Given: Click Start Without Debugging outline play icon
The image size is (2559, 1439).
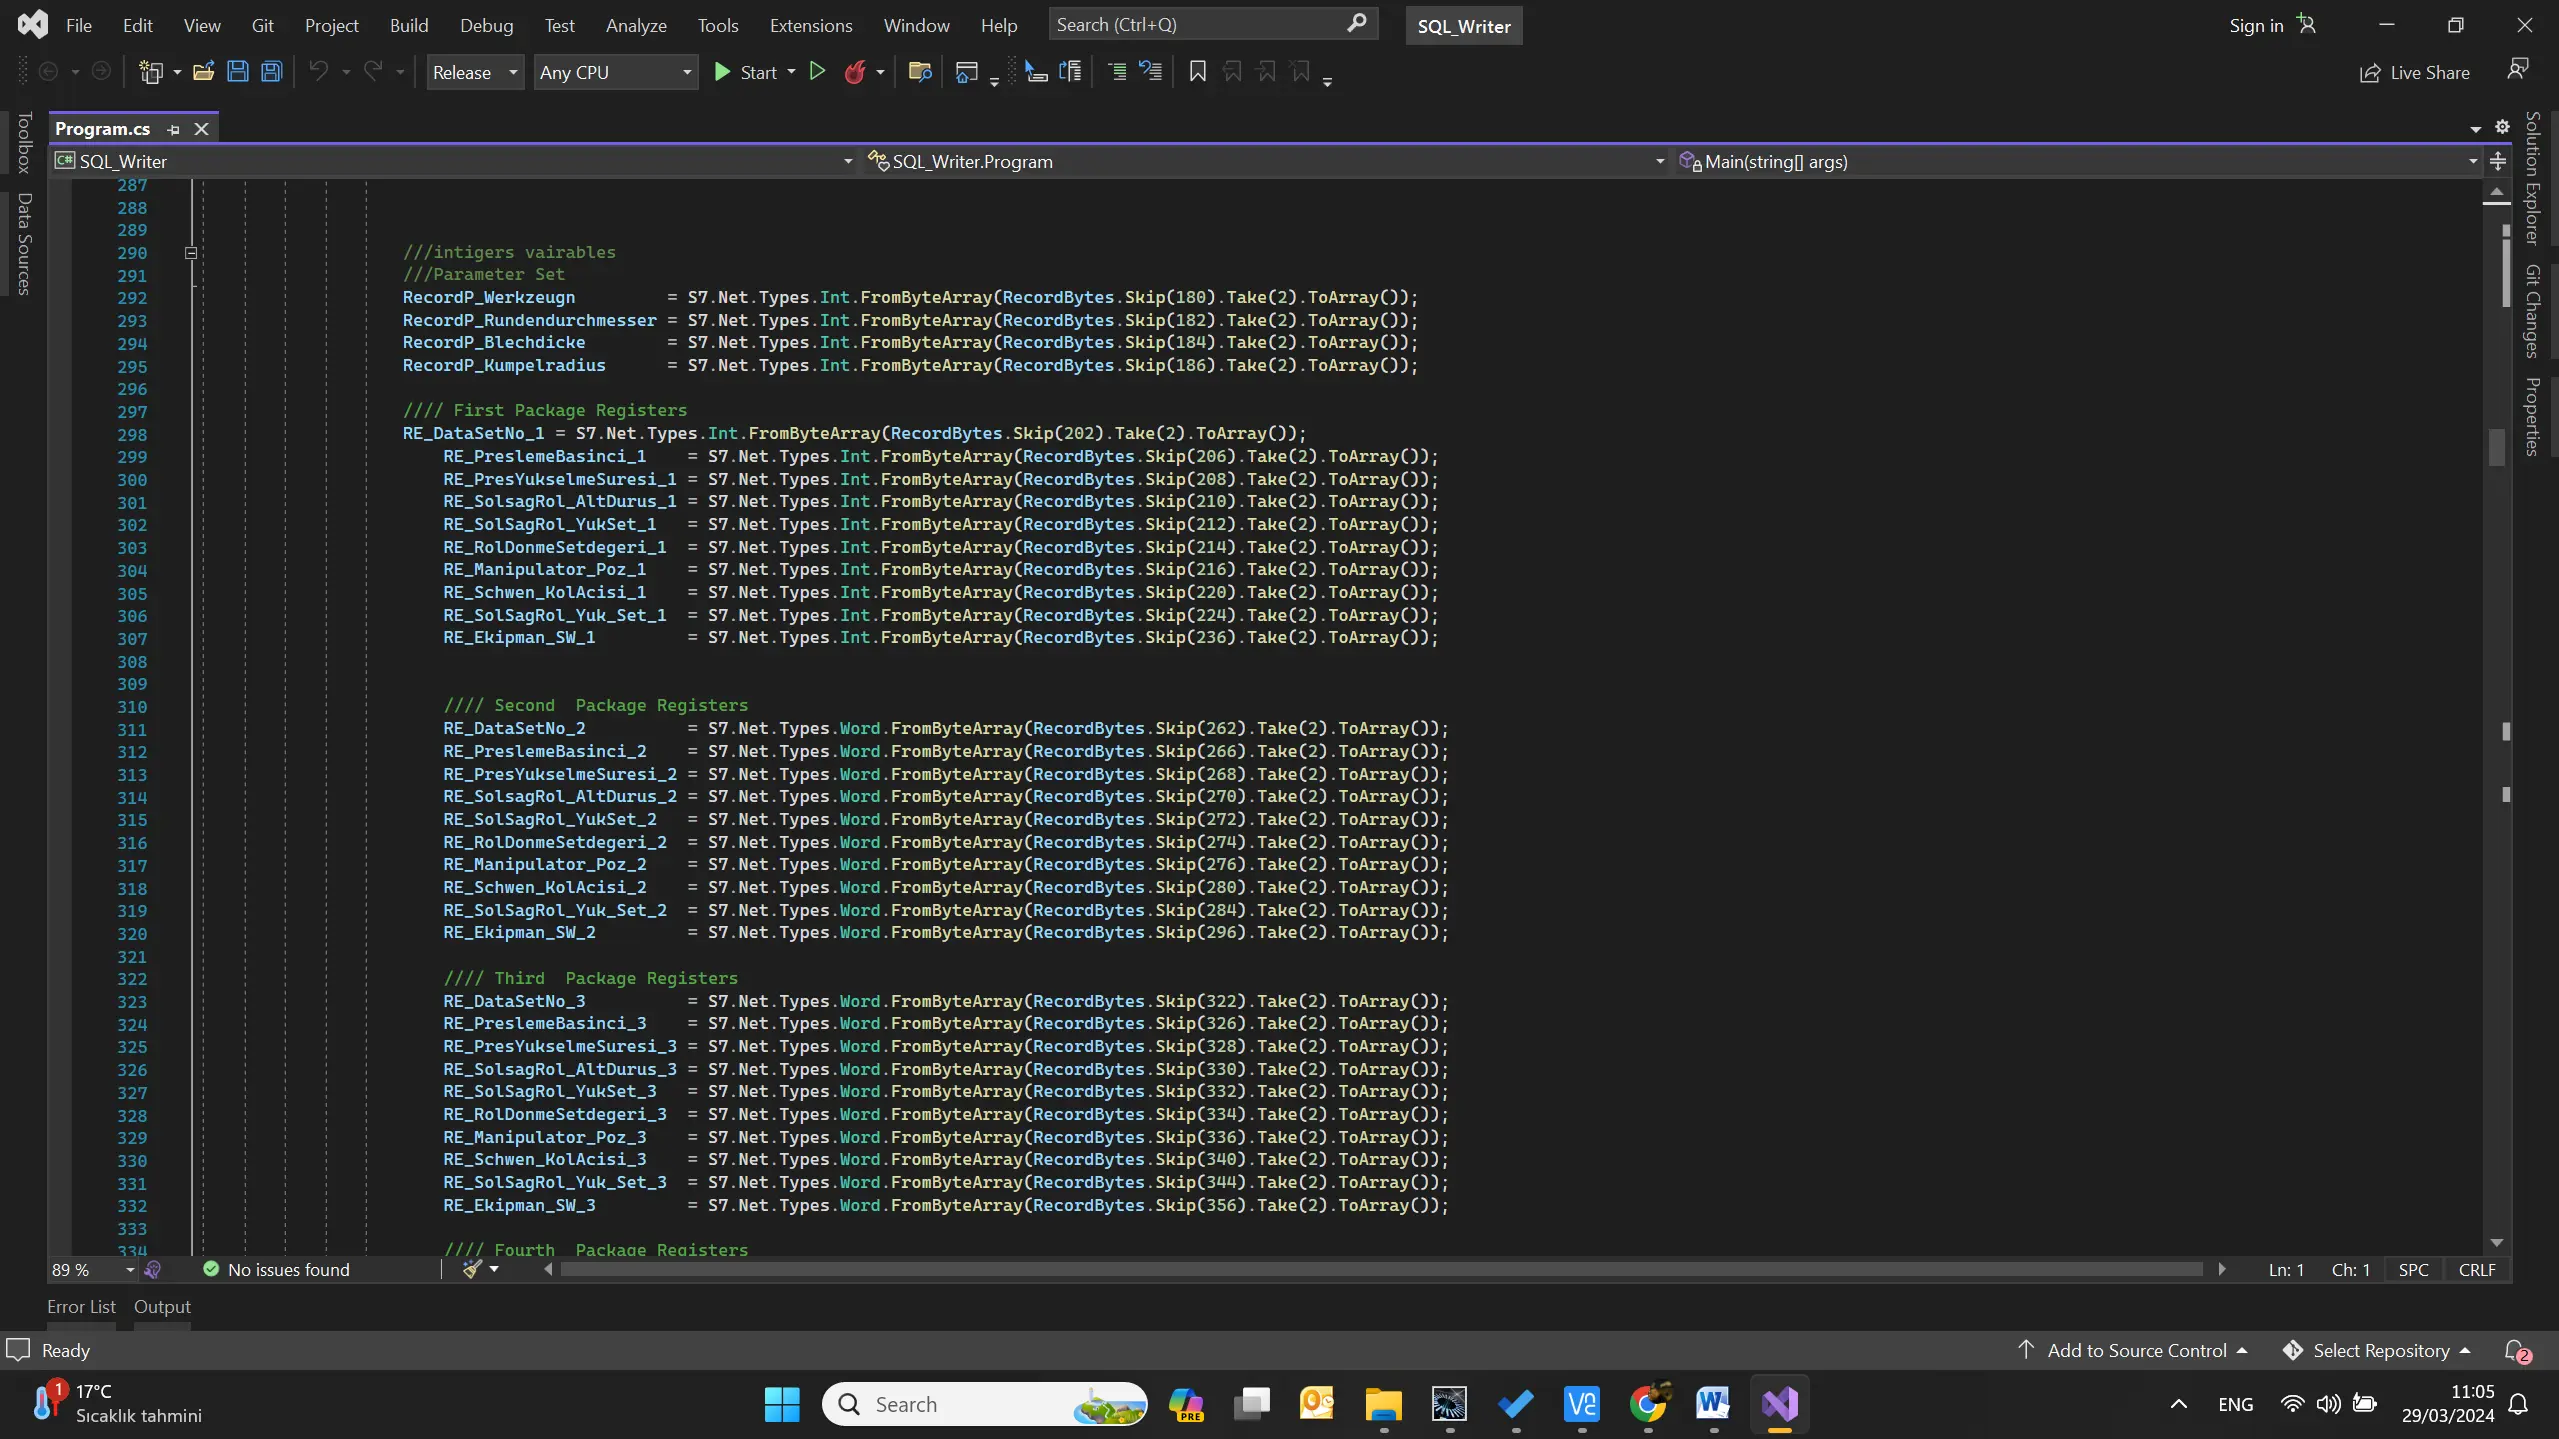Looking at the screenshot, I should 817,72.
